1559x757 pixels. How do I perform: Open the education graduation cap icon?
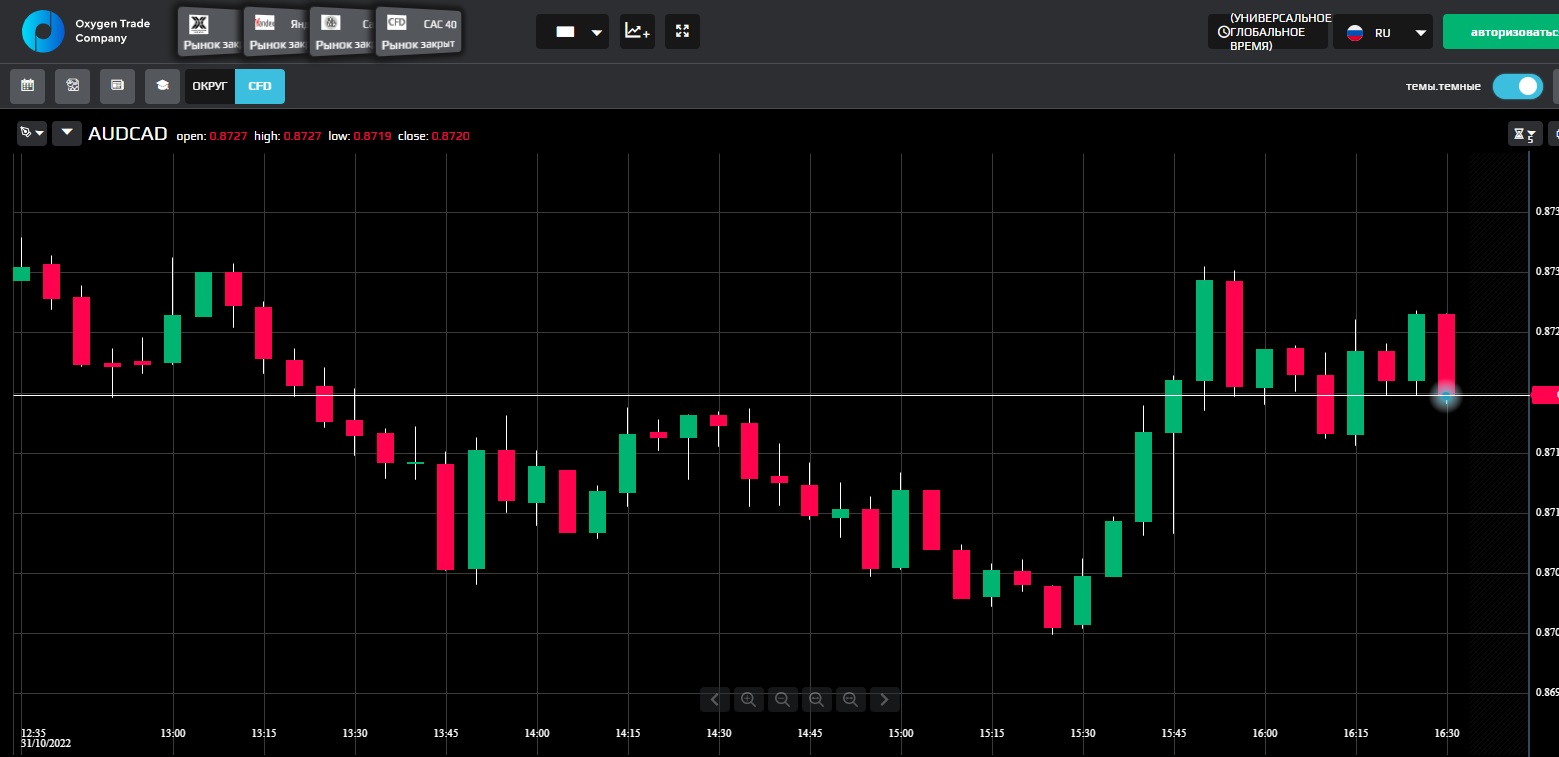(162, 86)
